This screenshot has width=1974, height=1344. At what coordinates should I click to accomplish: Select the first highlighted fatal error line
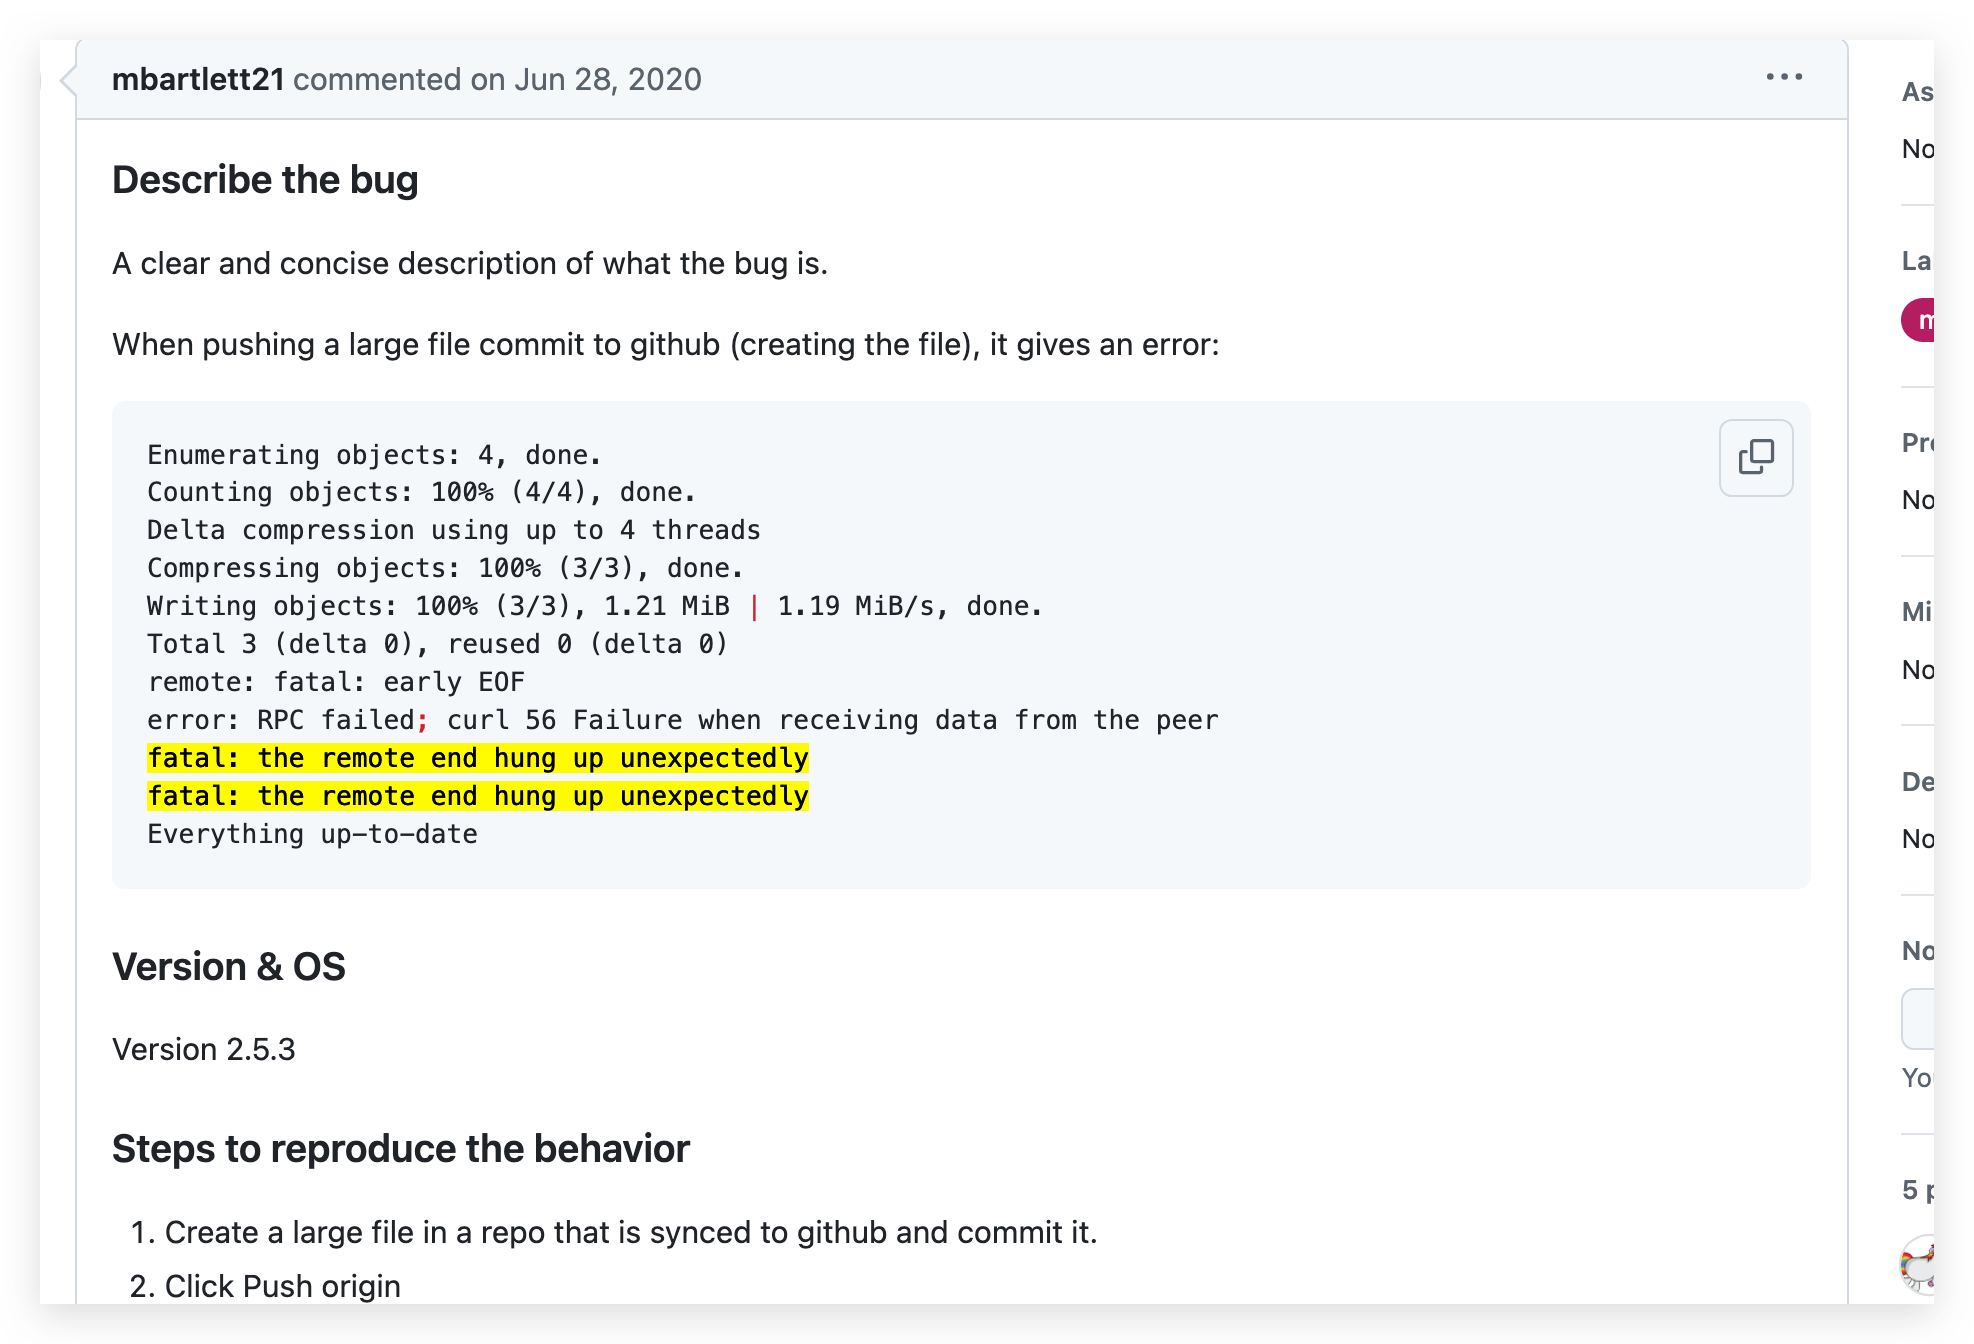click(478, 758)
